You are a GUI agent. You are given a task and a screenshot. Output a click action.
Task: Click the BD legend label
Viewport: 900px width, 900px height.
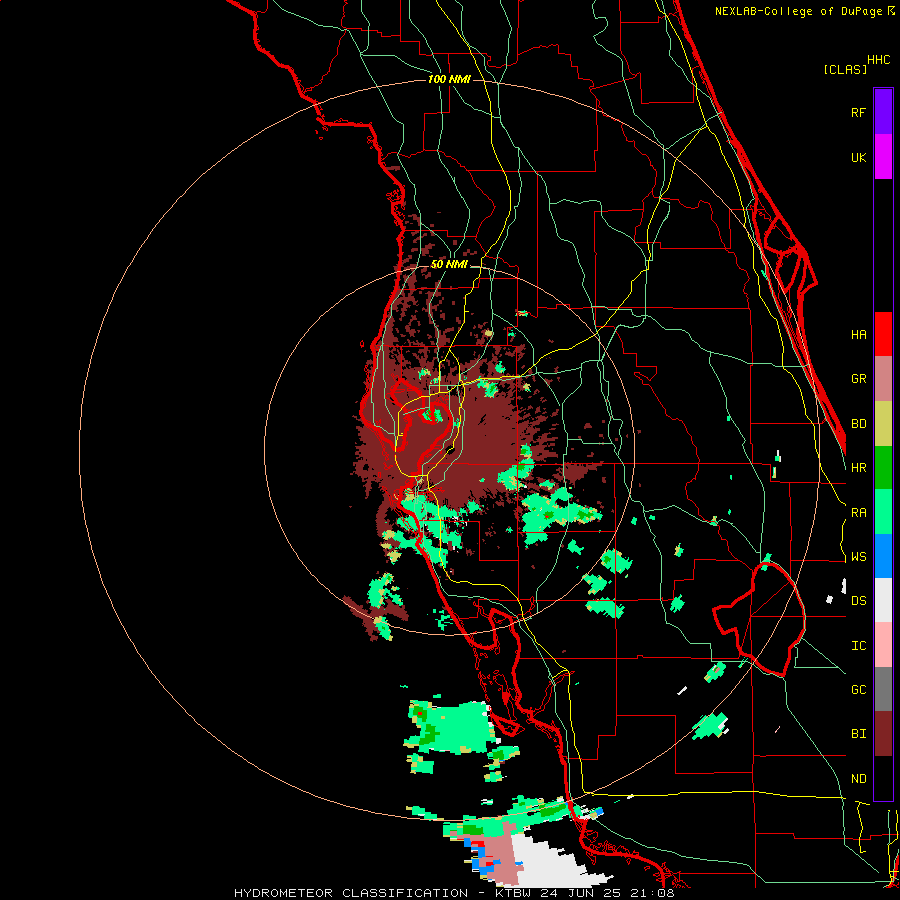click(858, 424)
